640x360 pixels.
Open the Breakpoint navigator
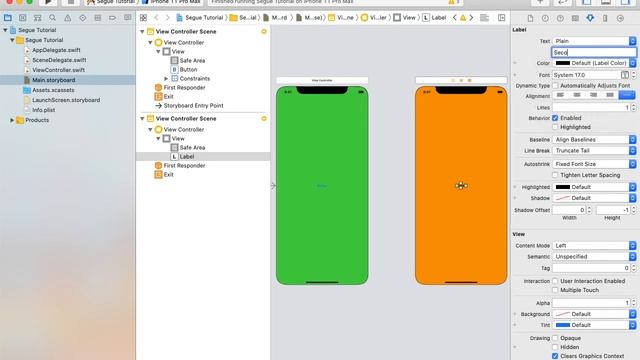[x=112, y=18]
